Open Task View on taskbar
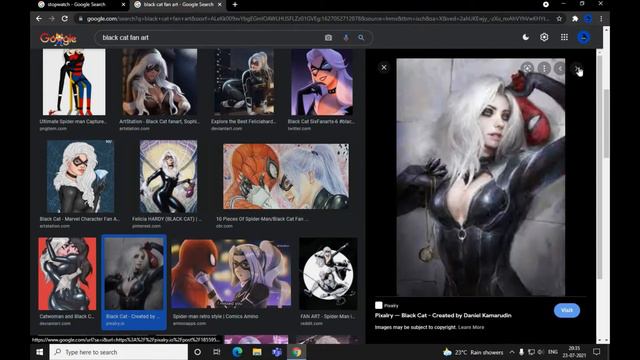The height and width of the screenshot is (360, 640). [217, 352]
